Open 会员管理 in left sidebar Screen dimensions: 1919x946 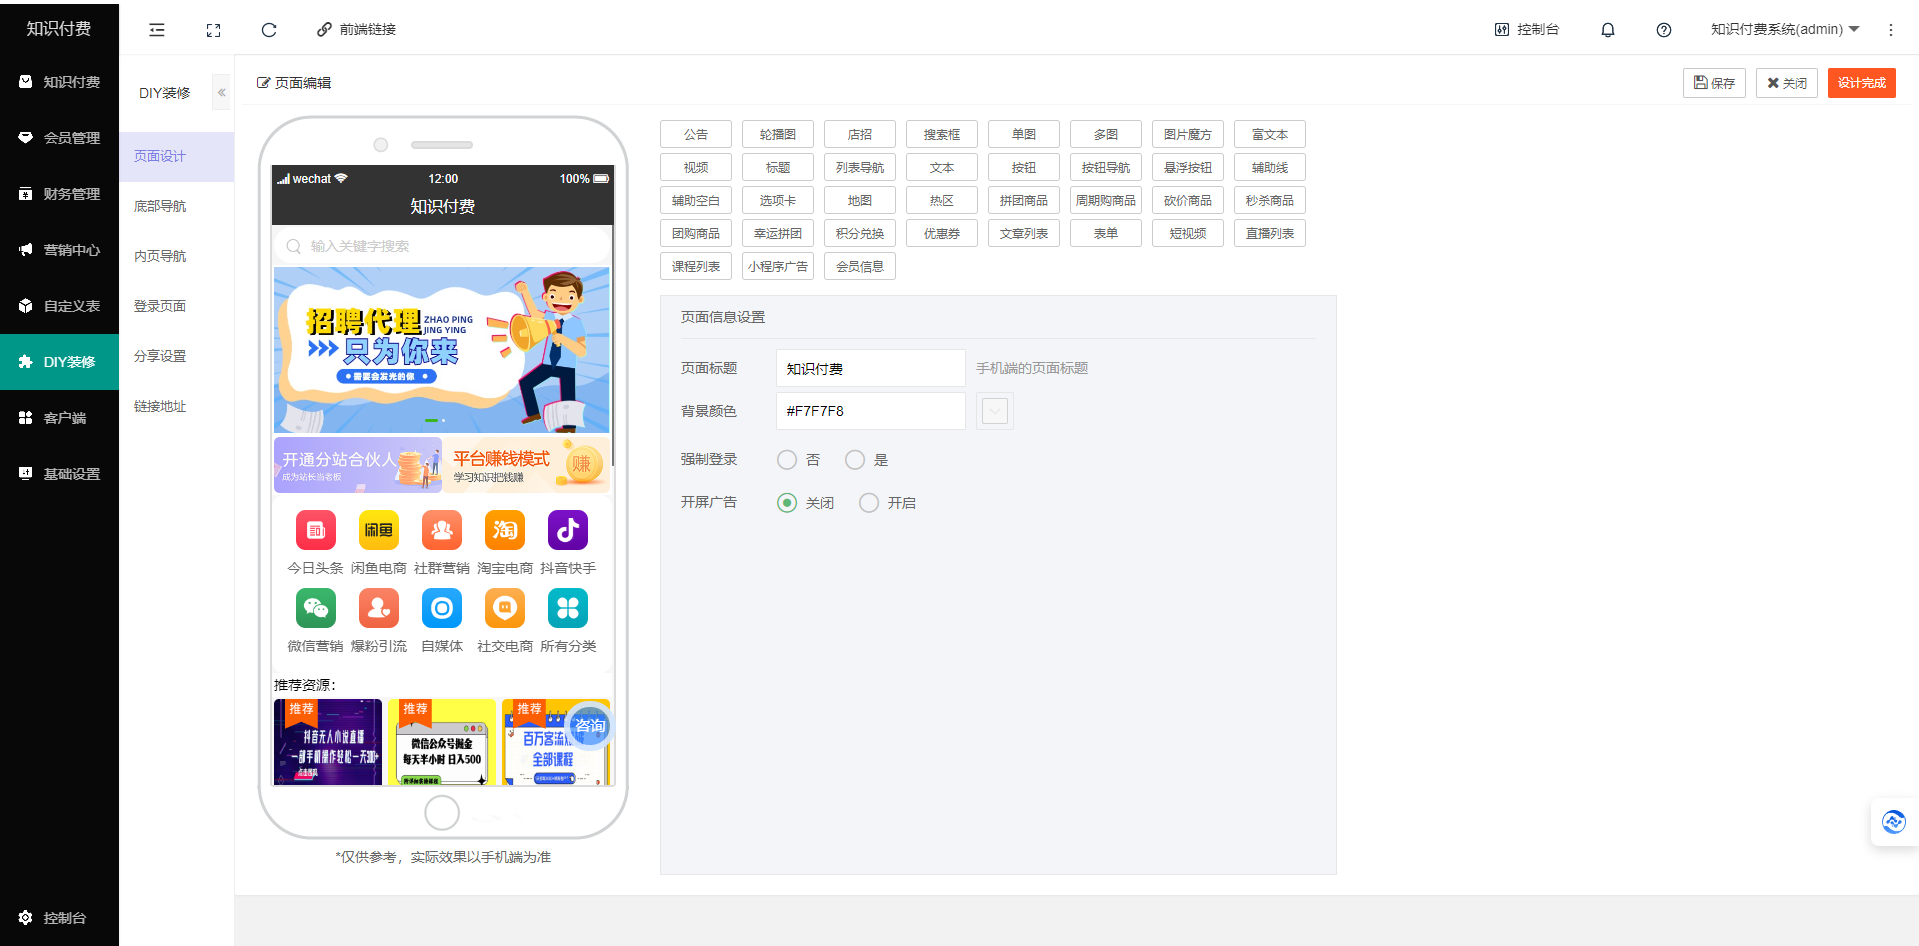59,138
